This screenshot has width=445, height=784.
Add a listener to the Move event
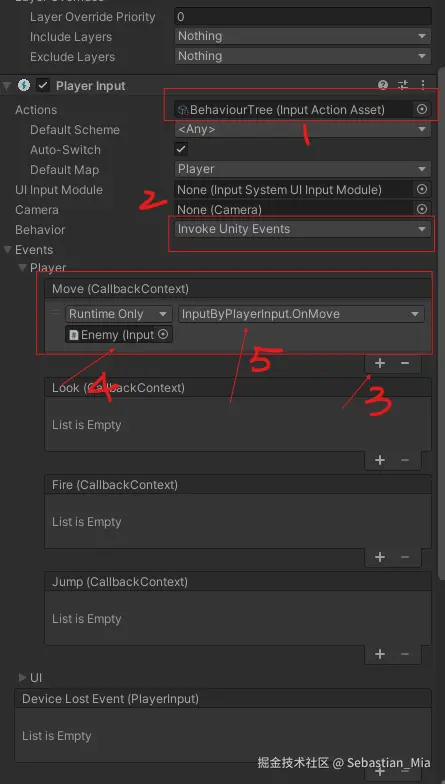(380, 363)
